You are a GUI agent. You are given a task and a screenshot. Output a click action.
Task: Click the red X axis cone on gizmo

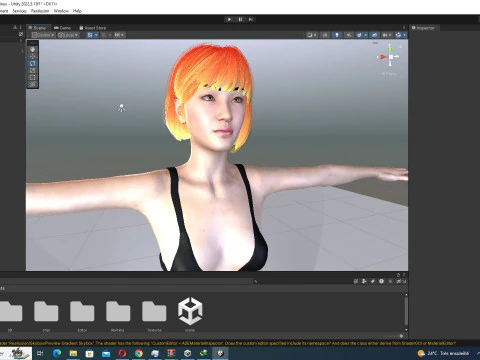[x=382, y=57]
